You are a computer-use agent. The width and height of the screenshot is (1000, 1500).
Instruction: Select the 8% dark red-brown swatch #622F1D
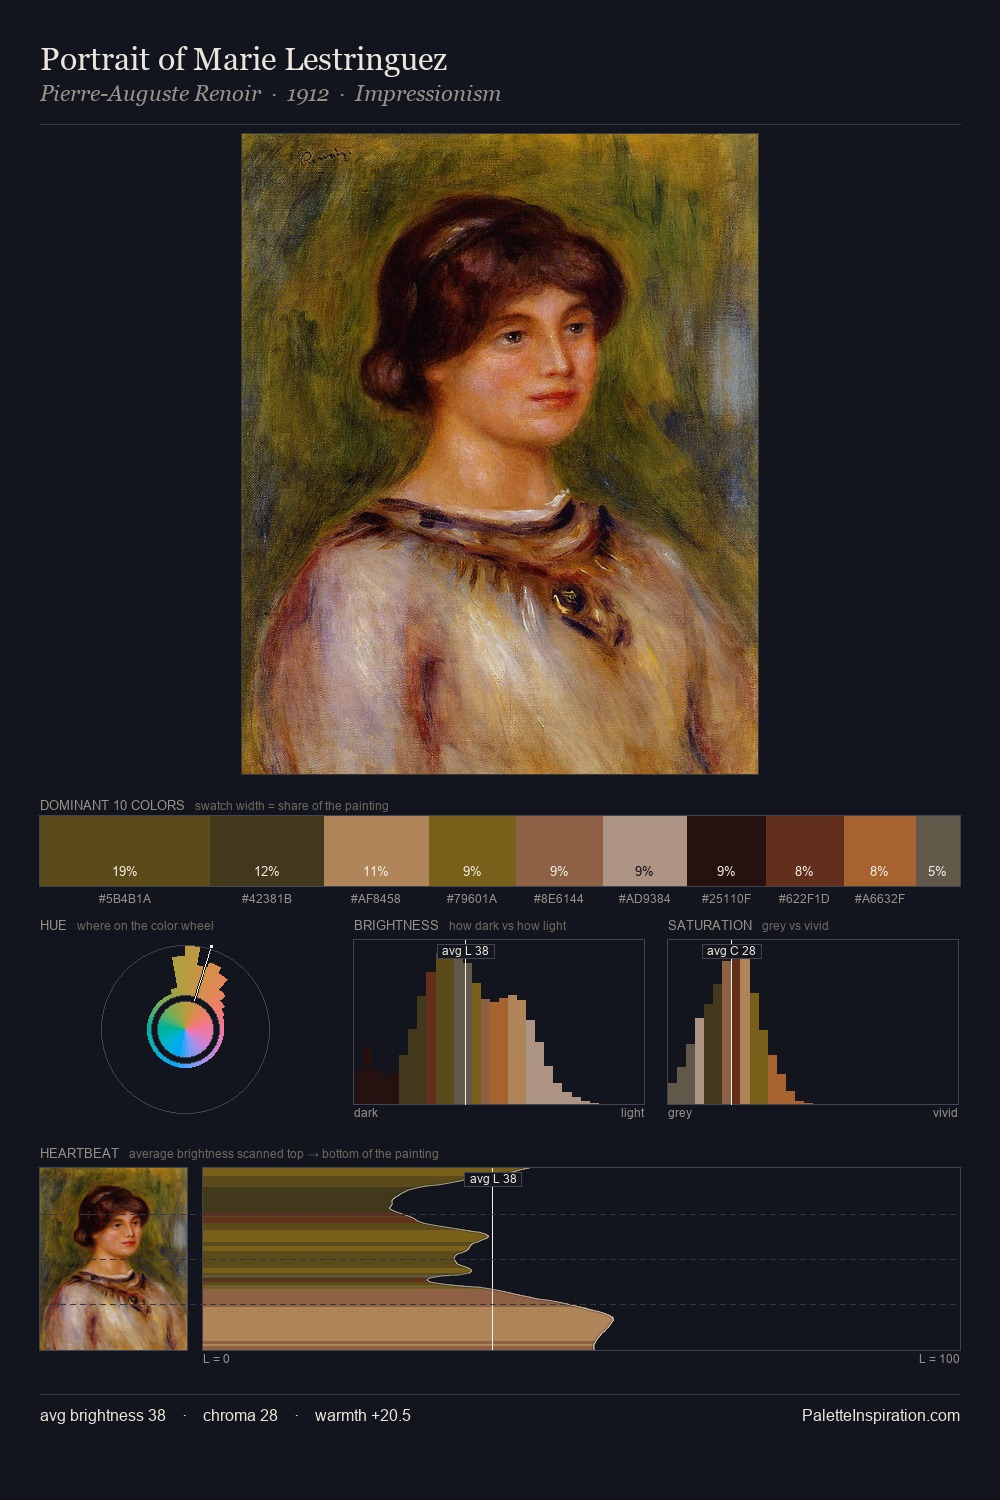805,851
